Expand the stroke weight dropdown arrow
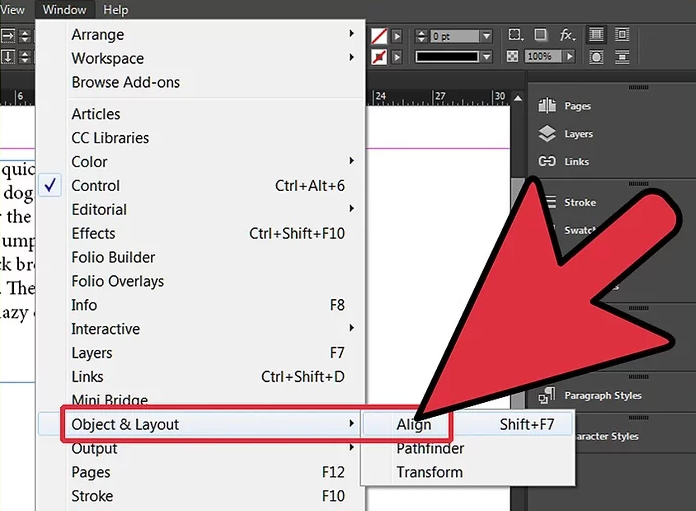The width and height of the screenshot is (696, 511). point(486,36)
